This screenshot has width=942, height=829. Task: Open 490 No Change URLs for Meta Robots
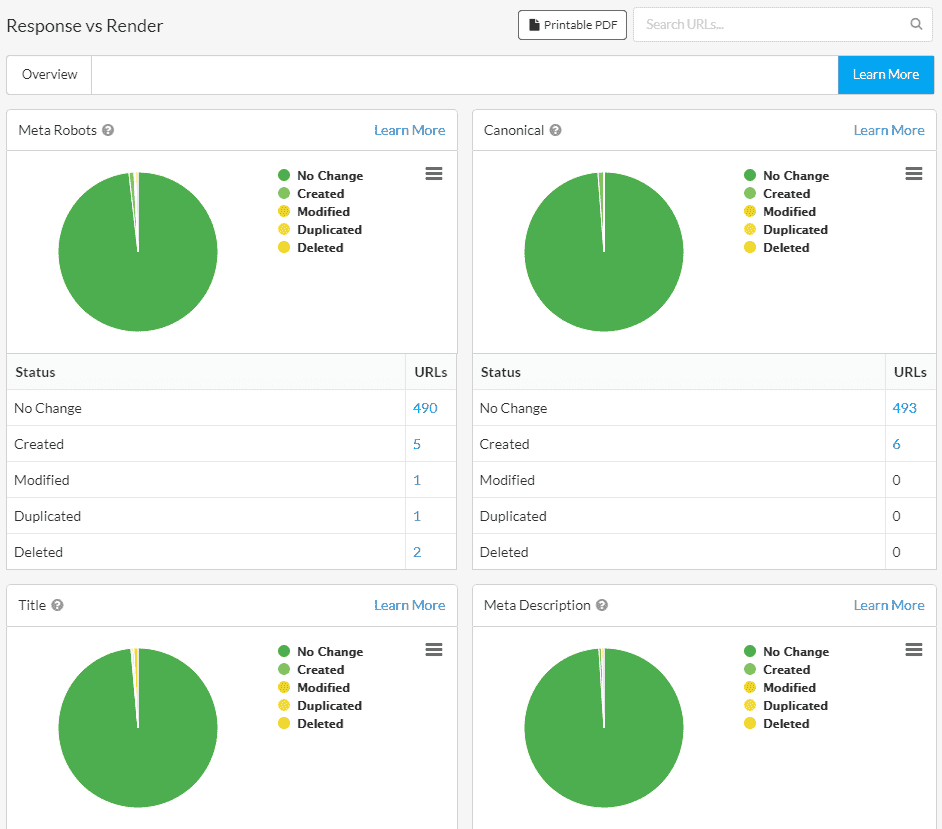click(x=425, y=408)
